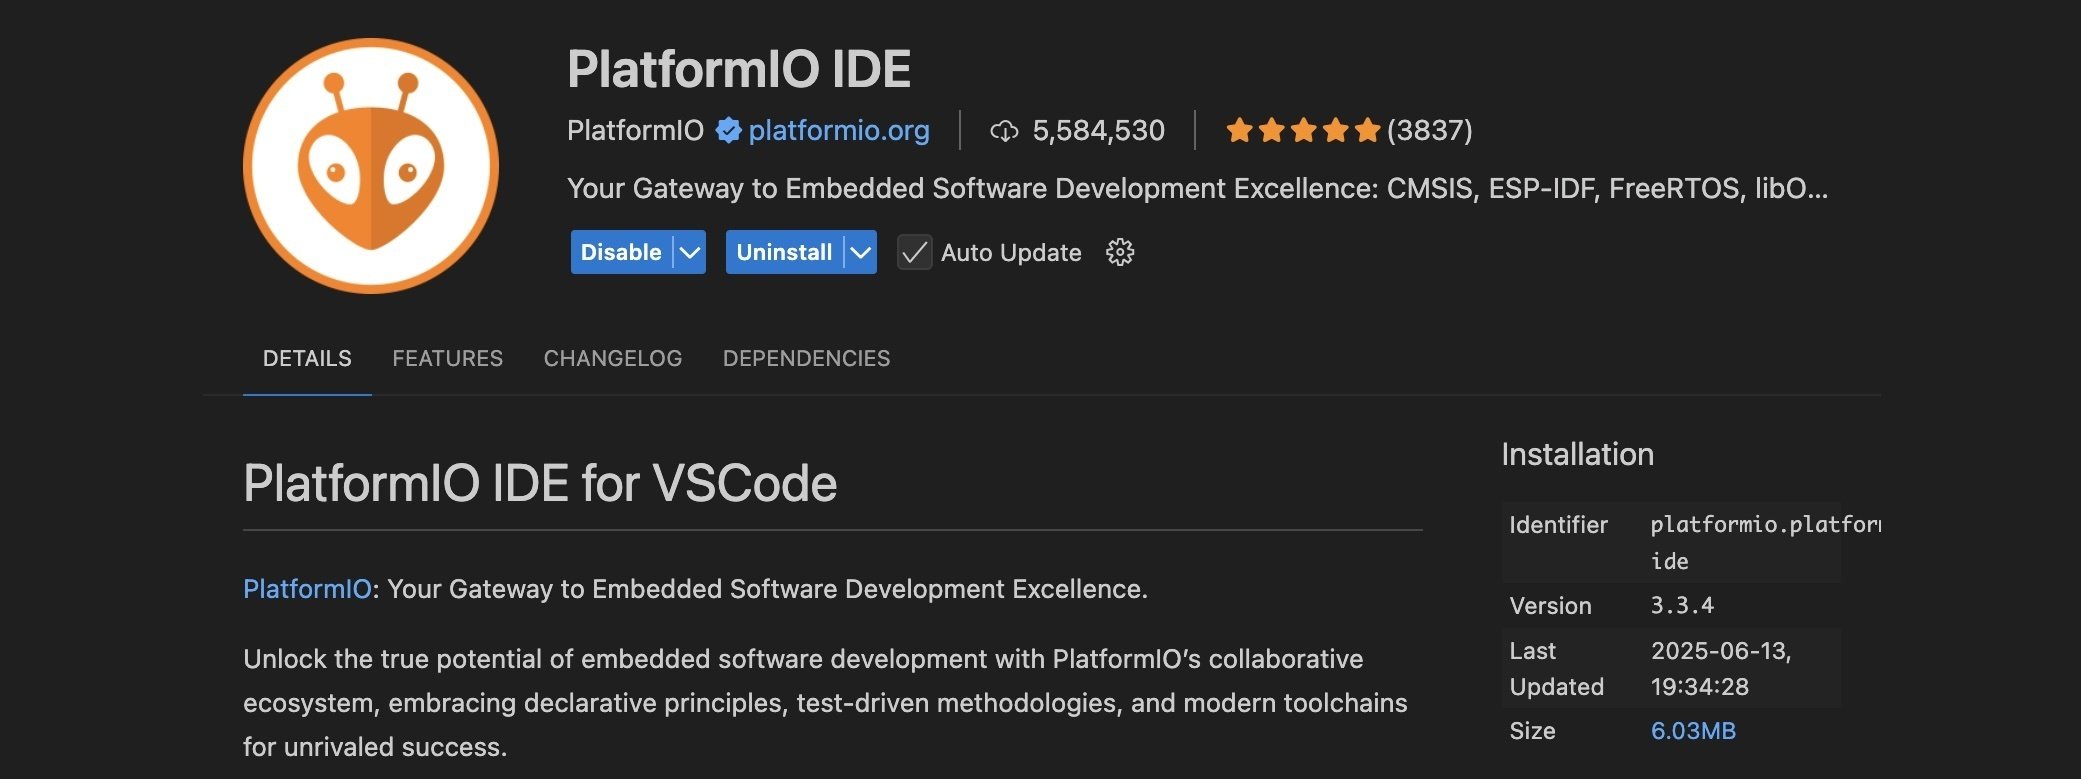Switch to the Features tab
Image resolution: width=2081 pixels, height=779 pixels.
[x=447, y=358]
